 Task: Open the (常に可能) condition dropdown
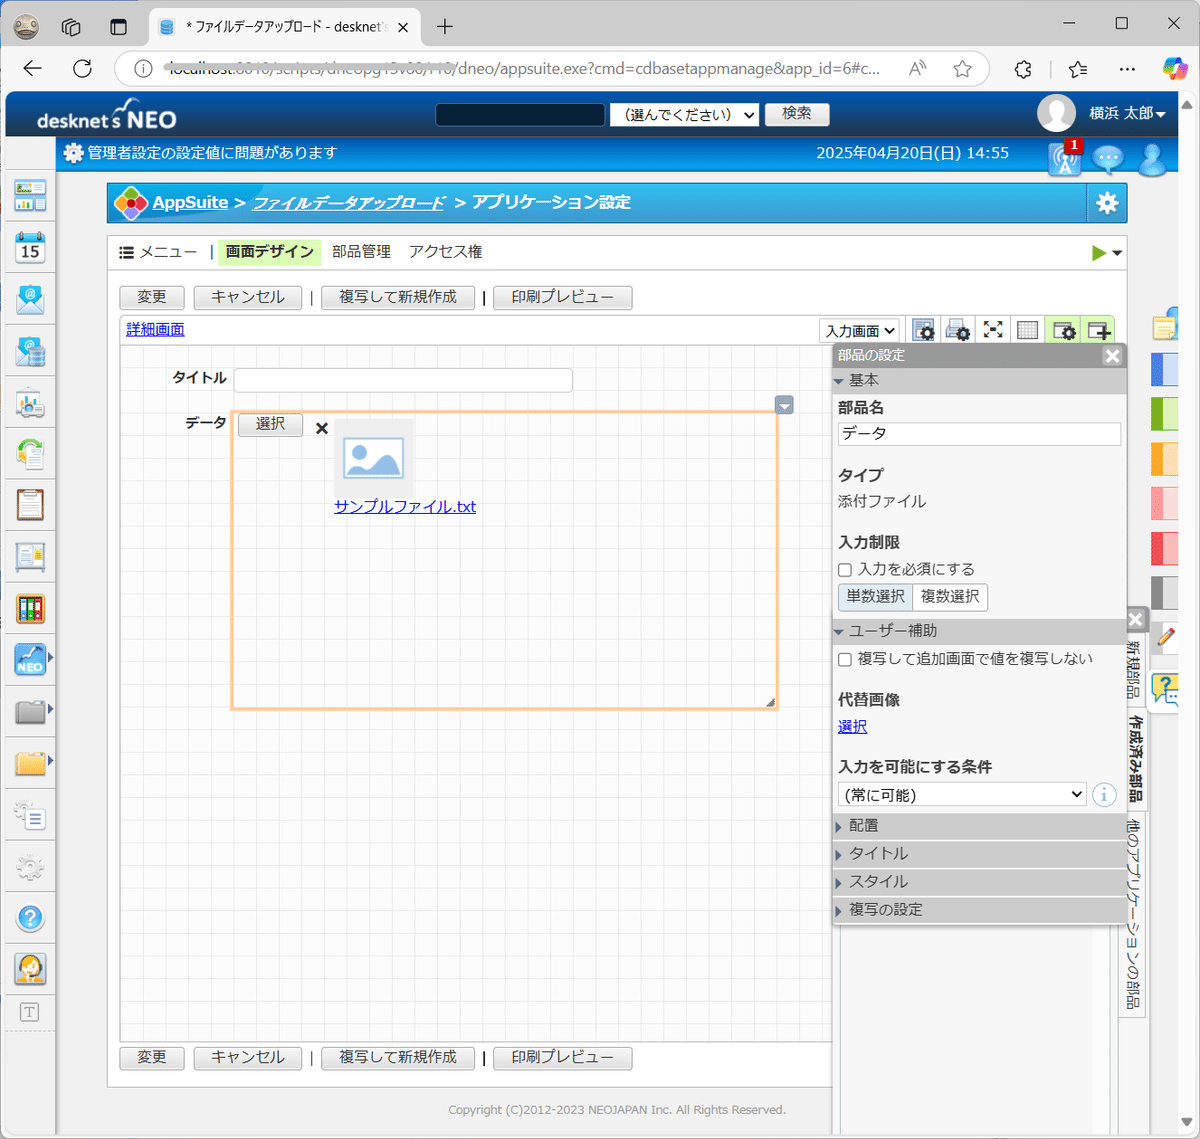pyautogui.click(x=960, y=793)
